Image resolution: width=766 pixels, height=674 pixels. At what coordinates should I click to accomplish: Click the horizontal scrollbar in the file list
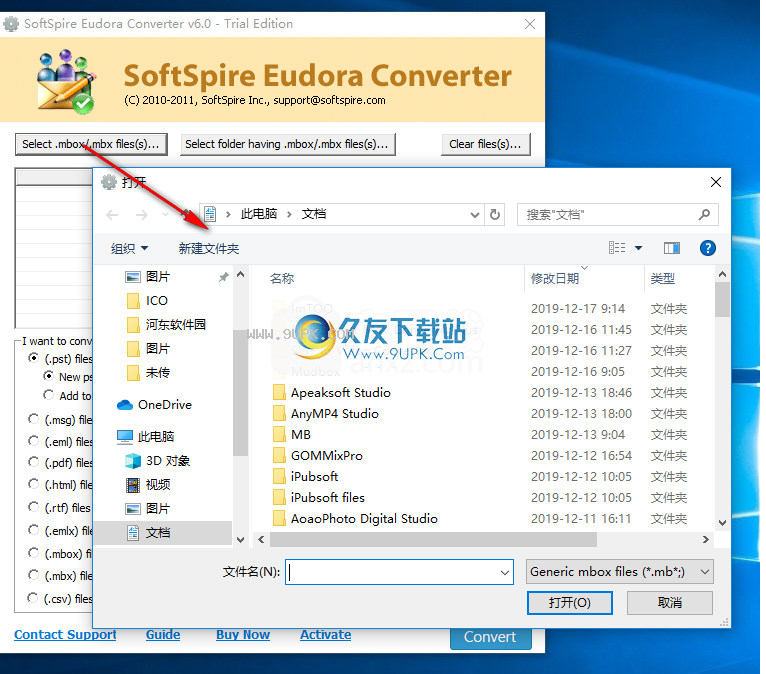[433, 539]
